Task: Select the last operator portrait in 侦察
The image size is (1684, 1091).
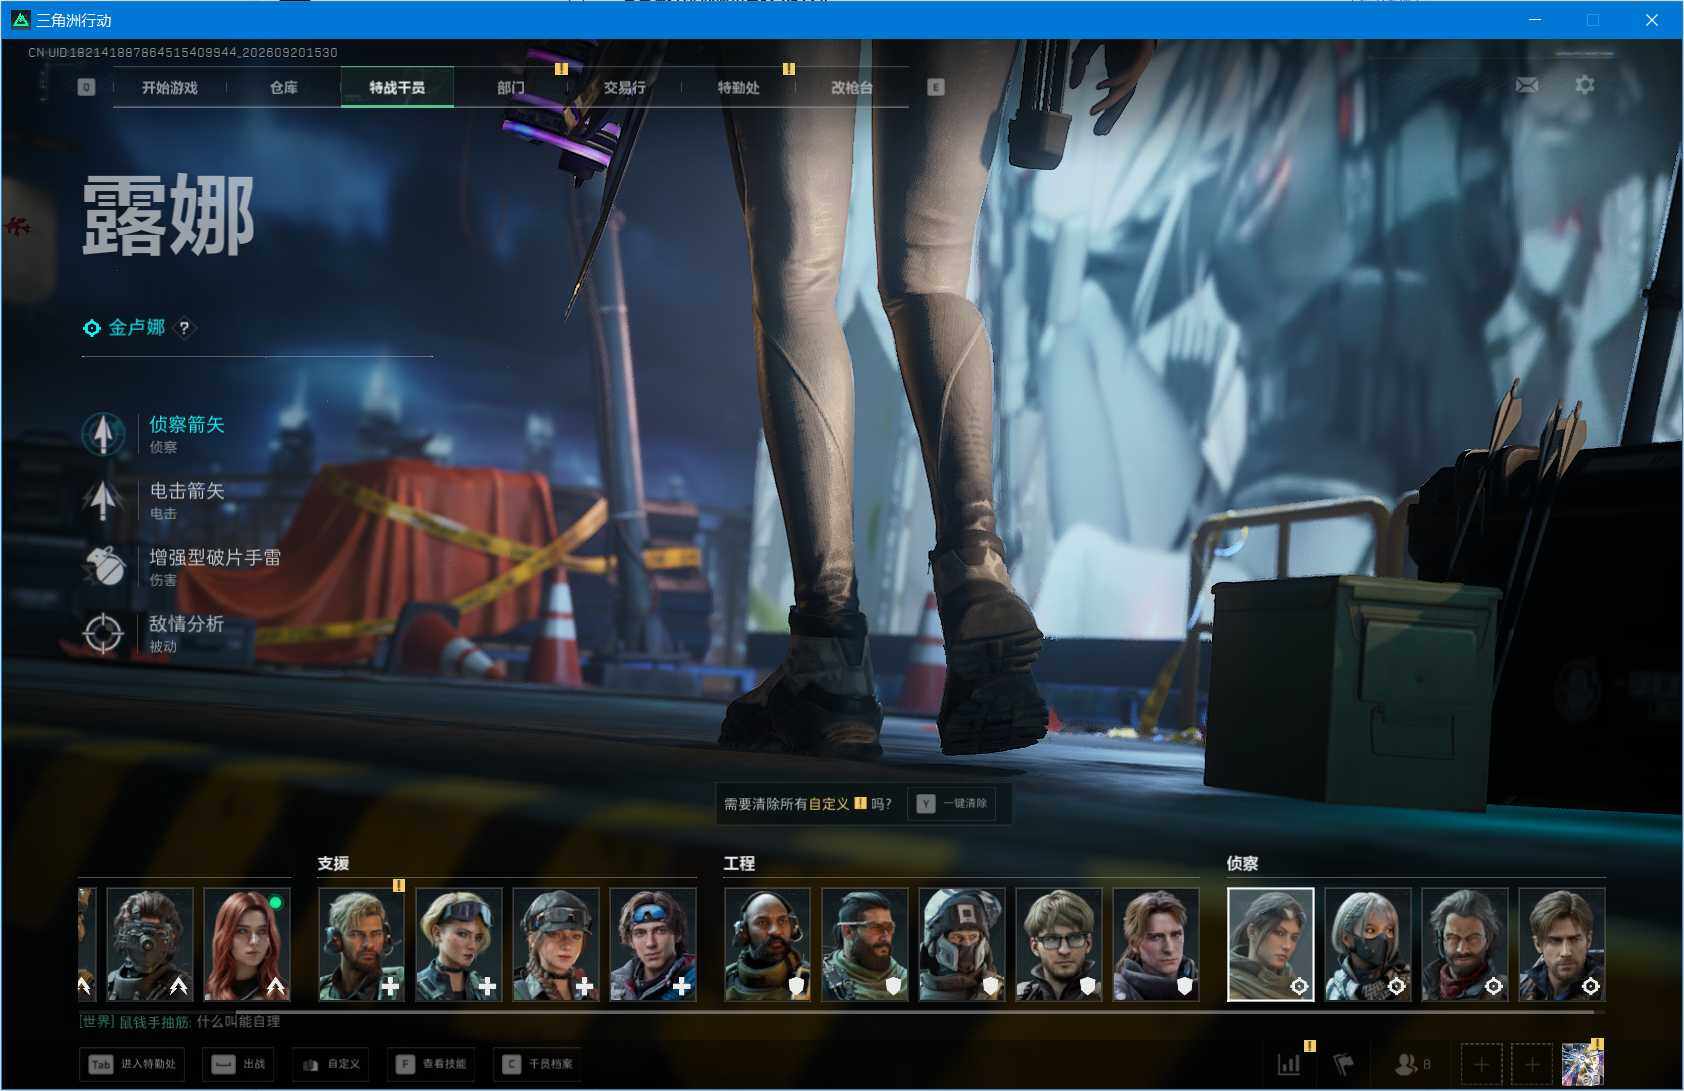Action: (x=1562, y=945)
